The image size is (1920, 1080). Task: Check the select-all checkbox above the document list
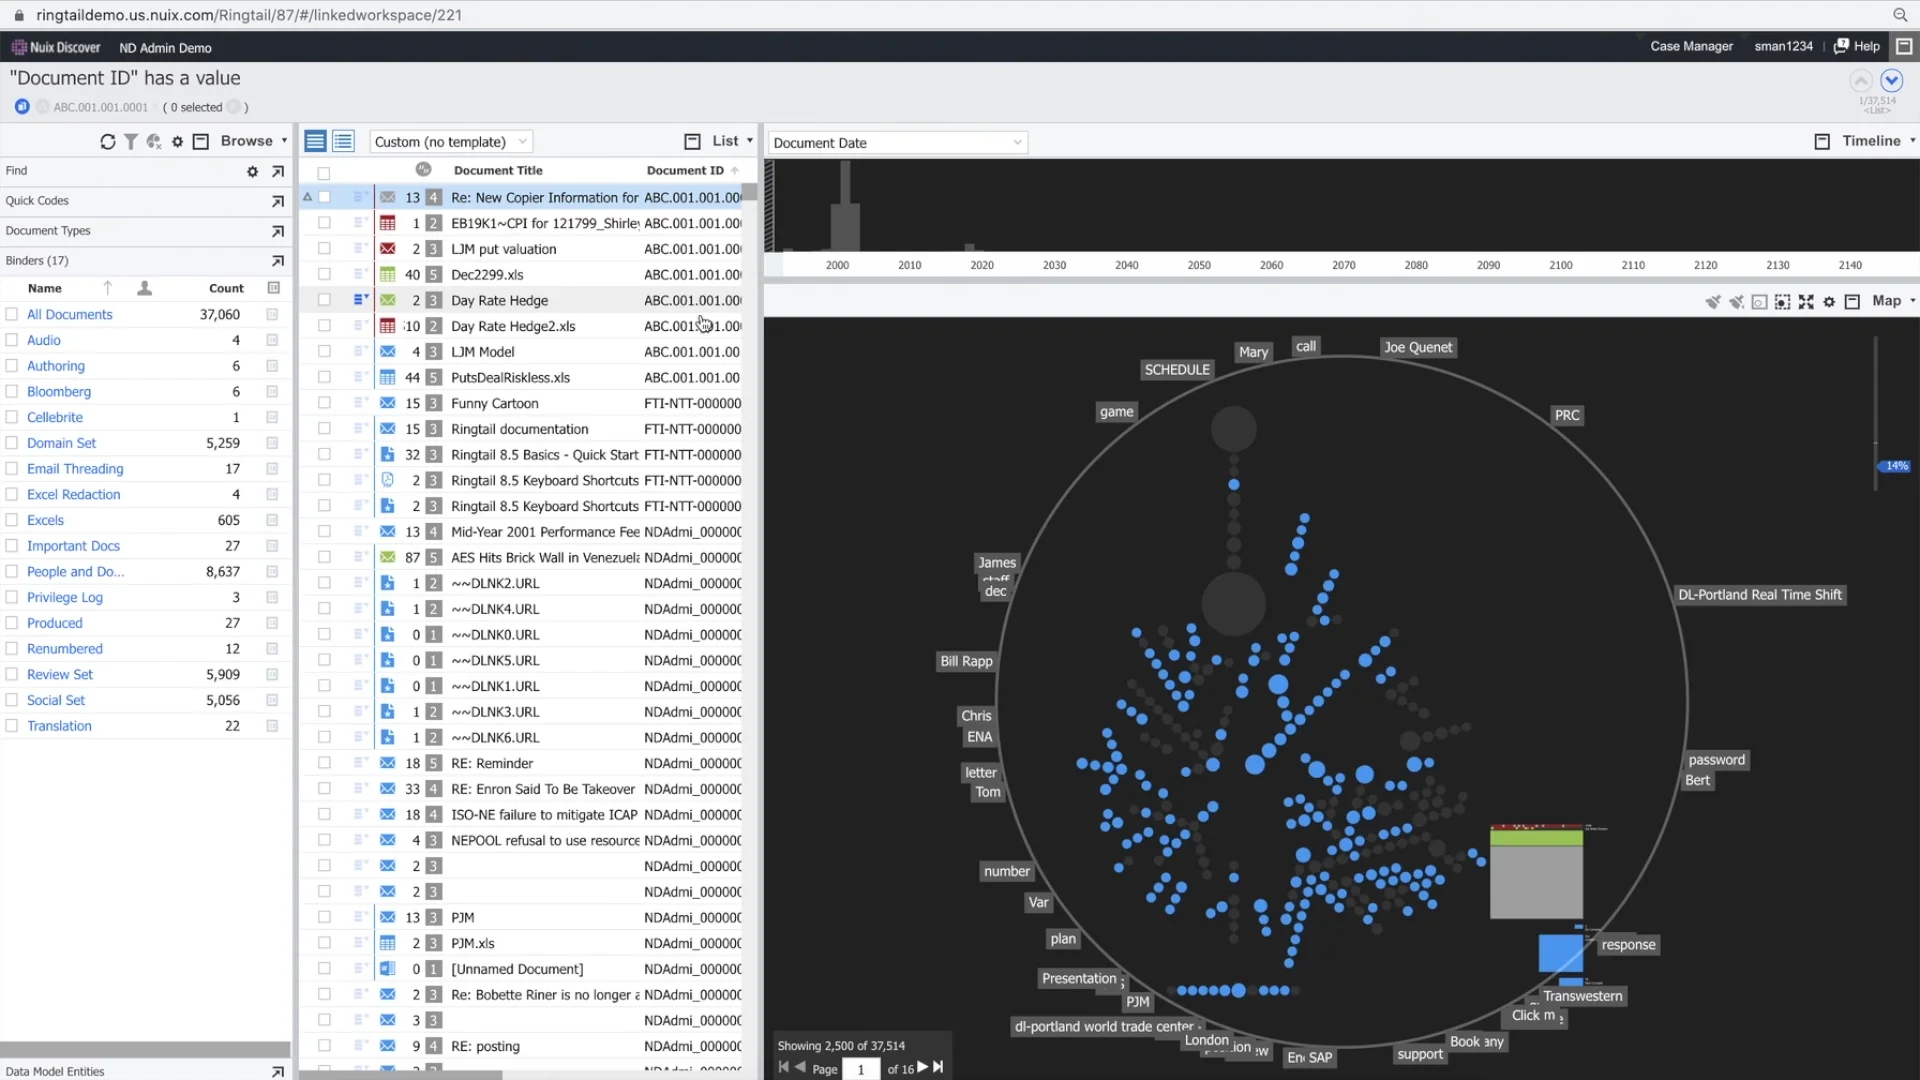pos(324,173)
